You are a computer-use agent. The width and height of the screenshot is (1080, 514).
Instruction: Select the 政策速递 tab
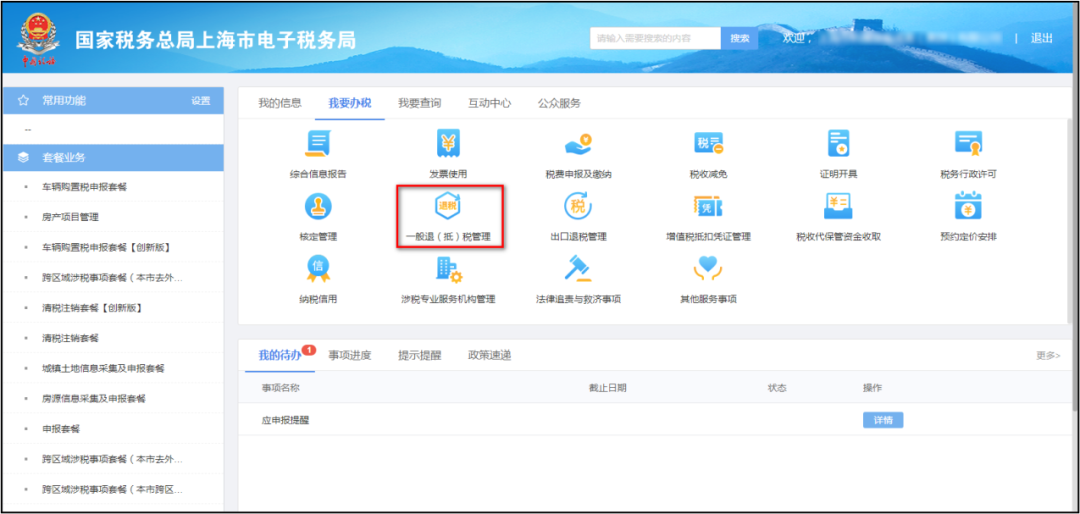click(489, 356)
